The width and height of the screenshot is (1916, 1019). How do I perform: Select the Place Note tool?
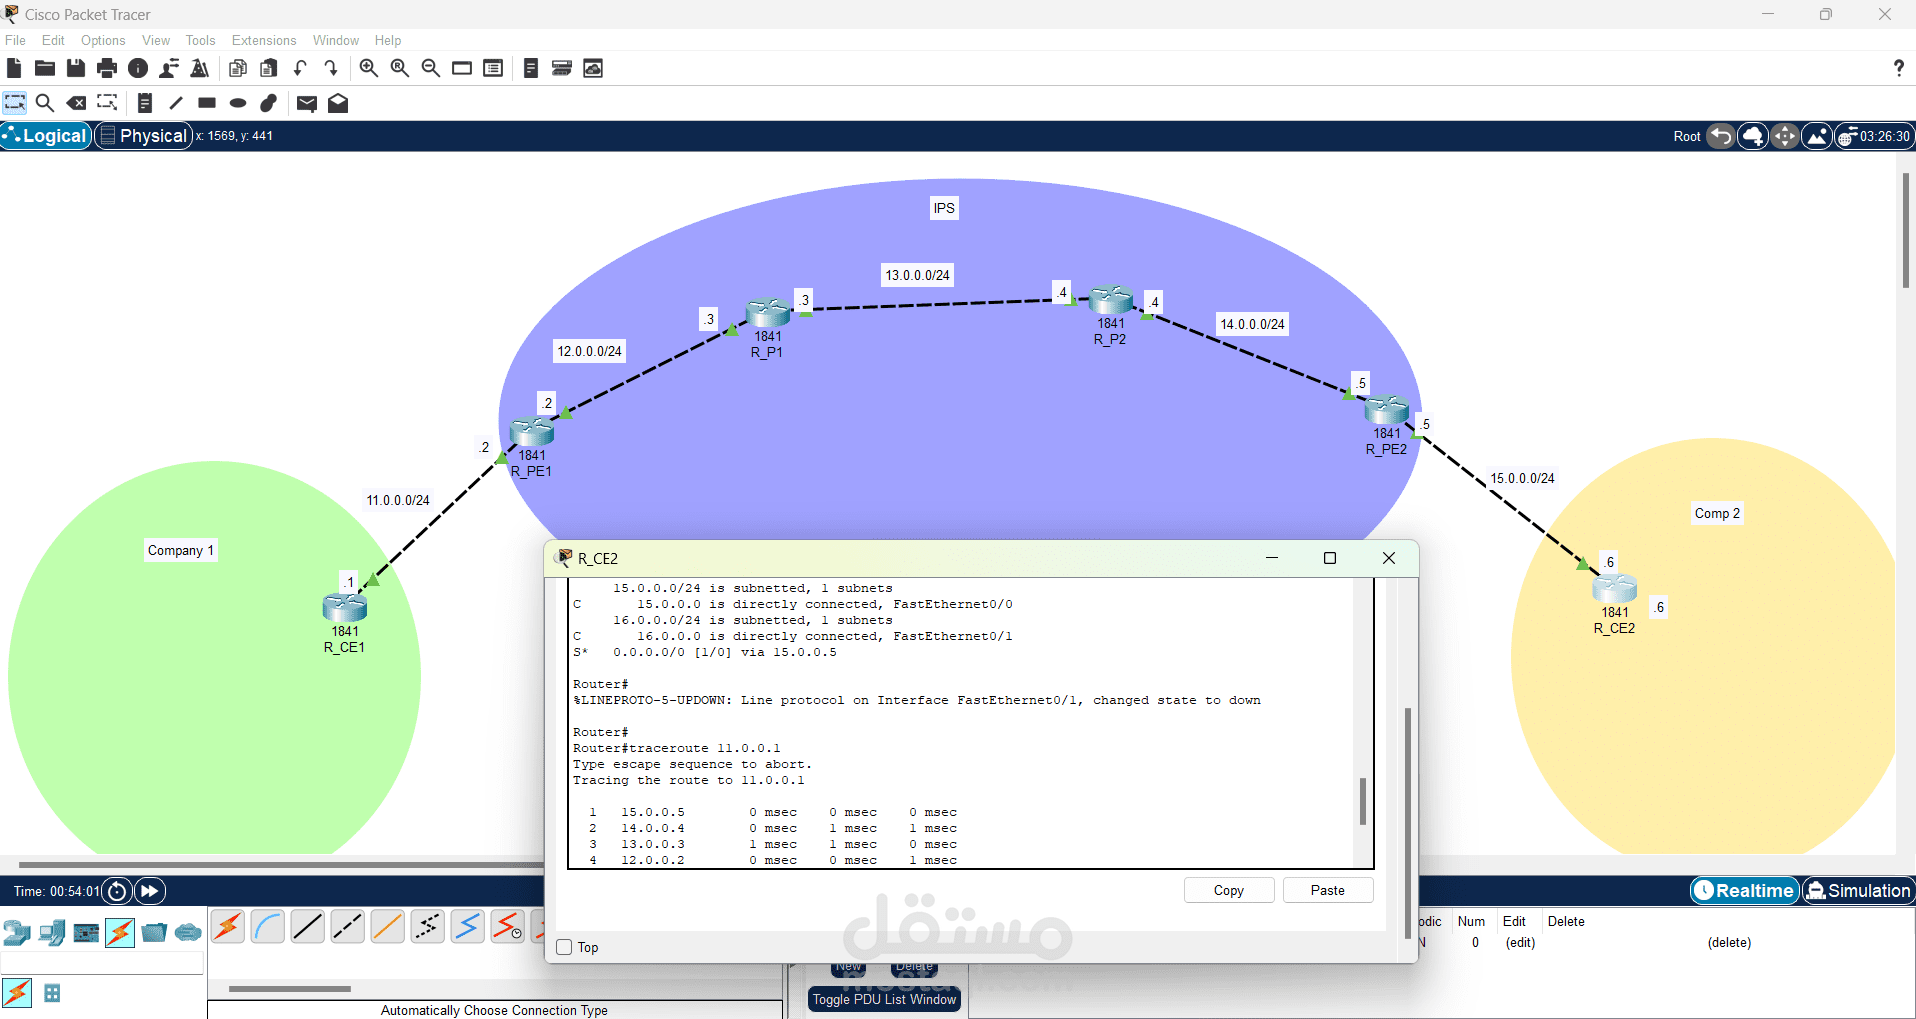point(145,103)
